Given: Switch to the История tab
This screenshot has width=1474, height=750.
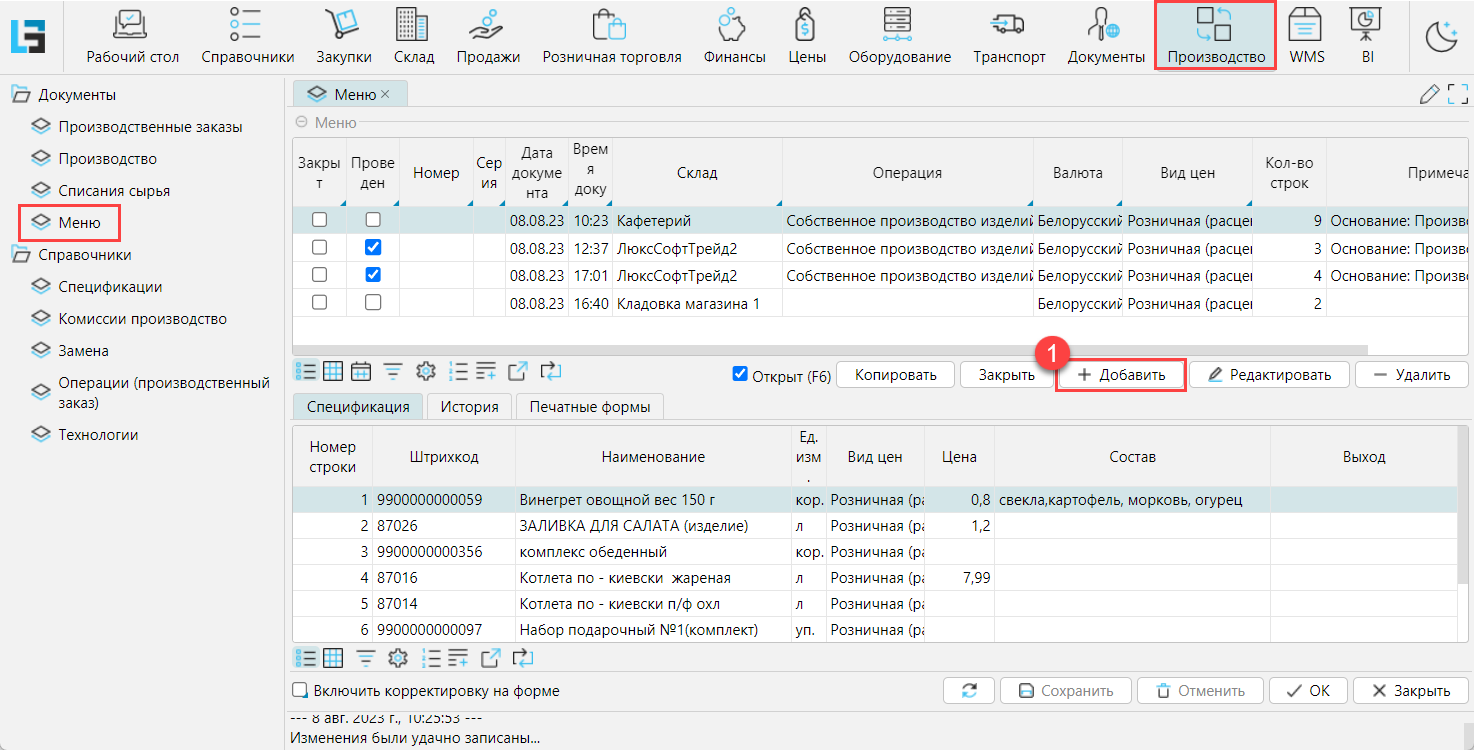Looking at the screenshot, I should pyautogui.click(x=469, y=407).
